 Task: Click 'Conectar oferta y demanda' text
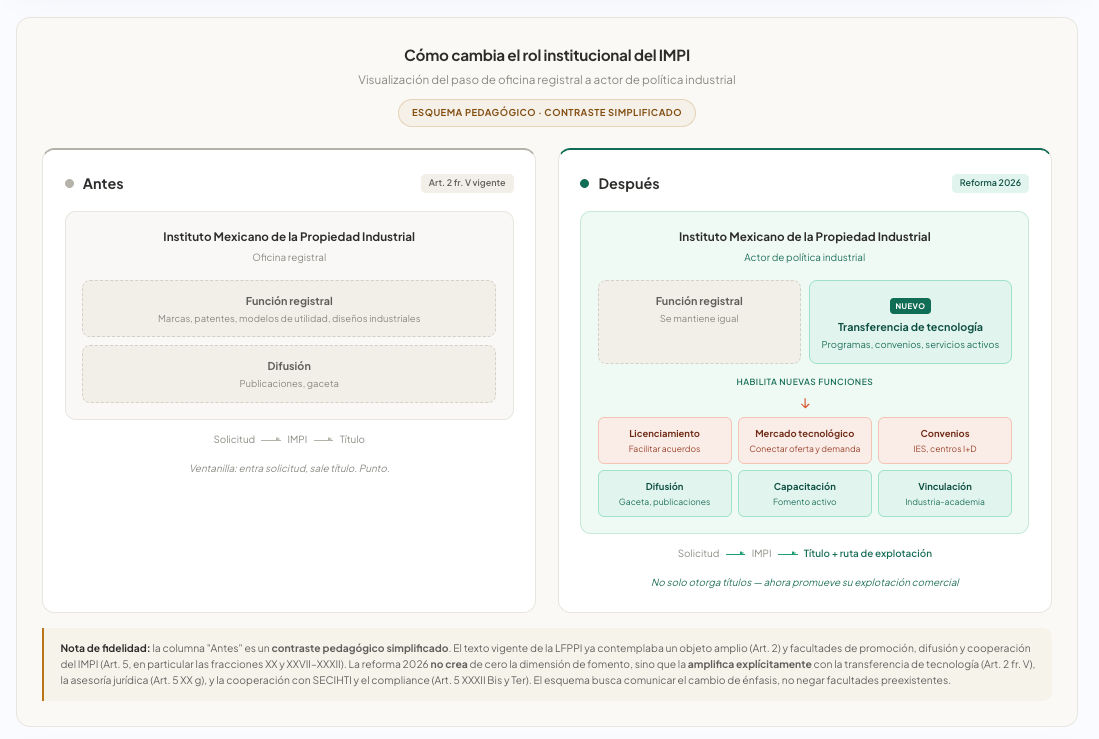tap(805, 449)
